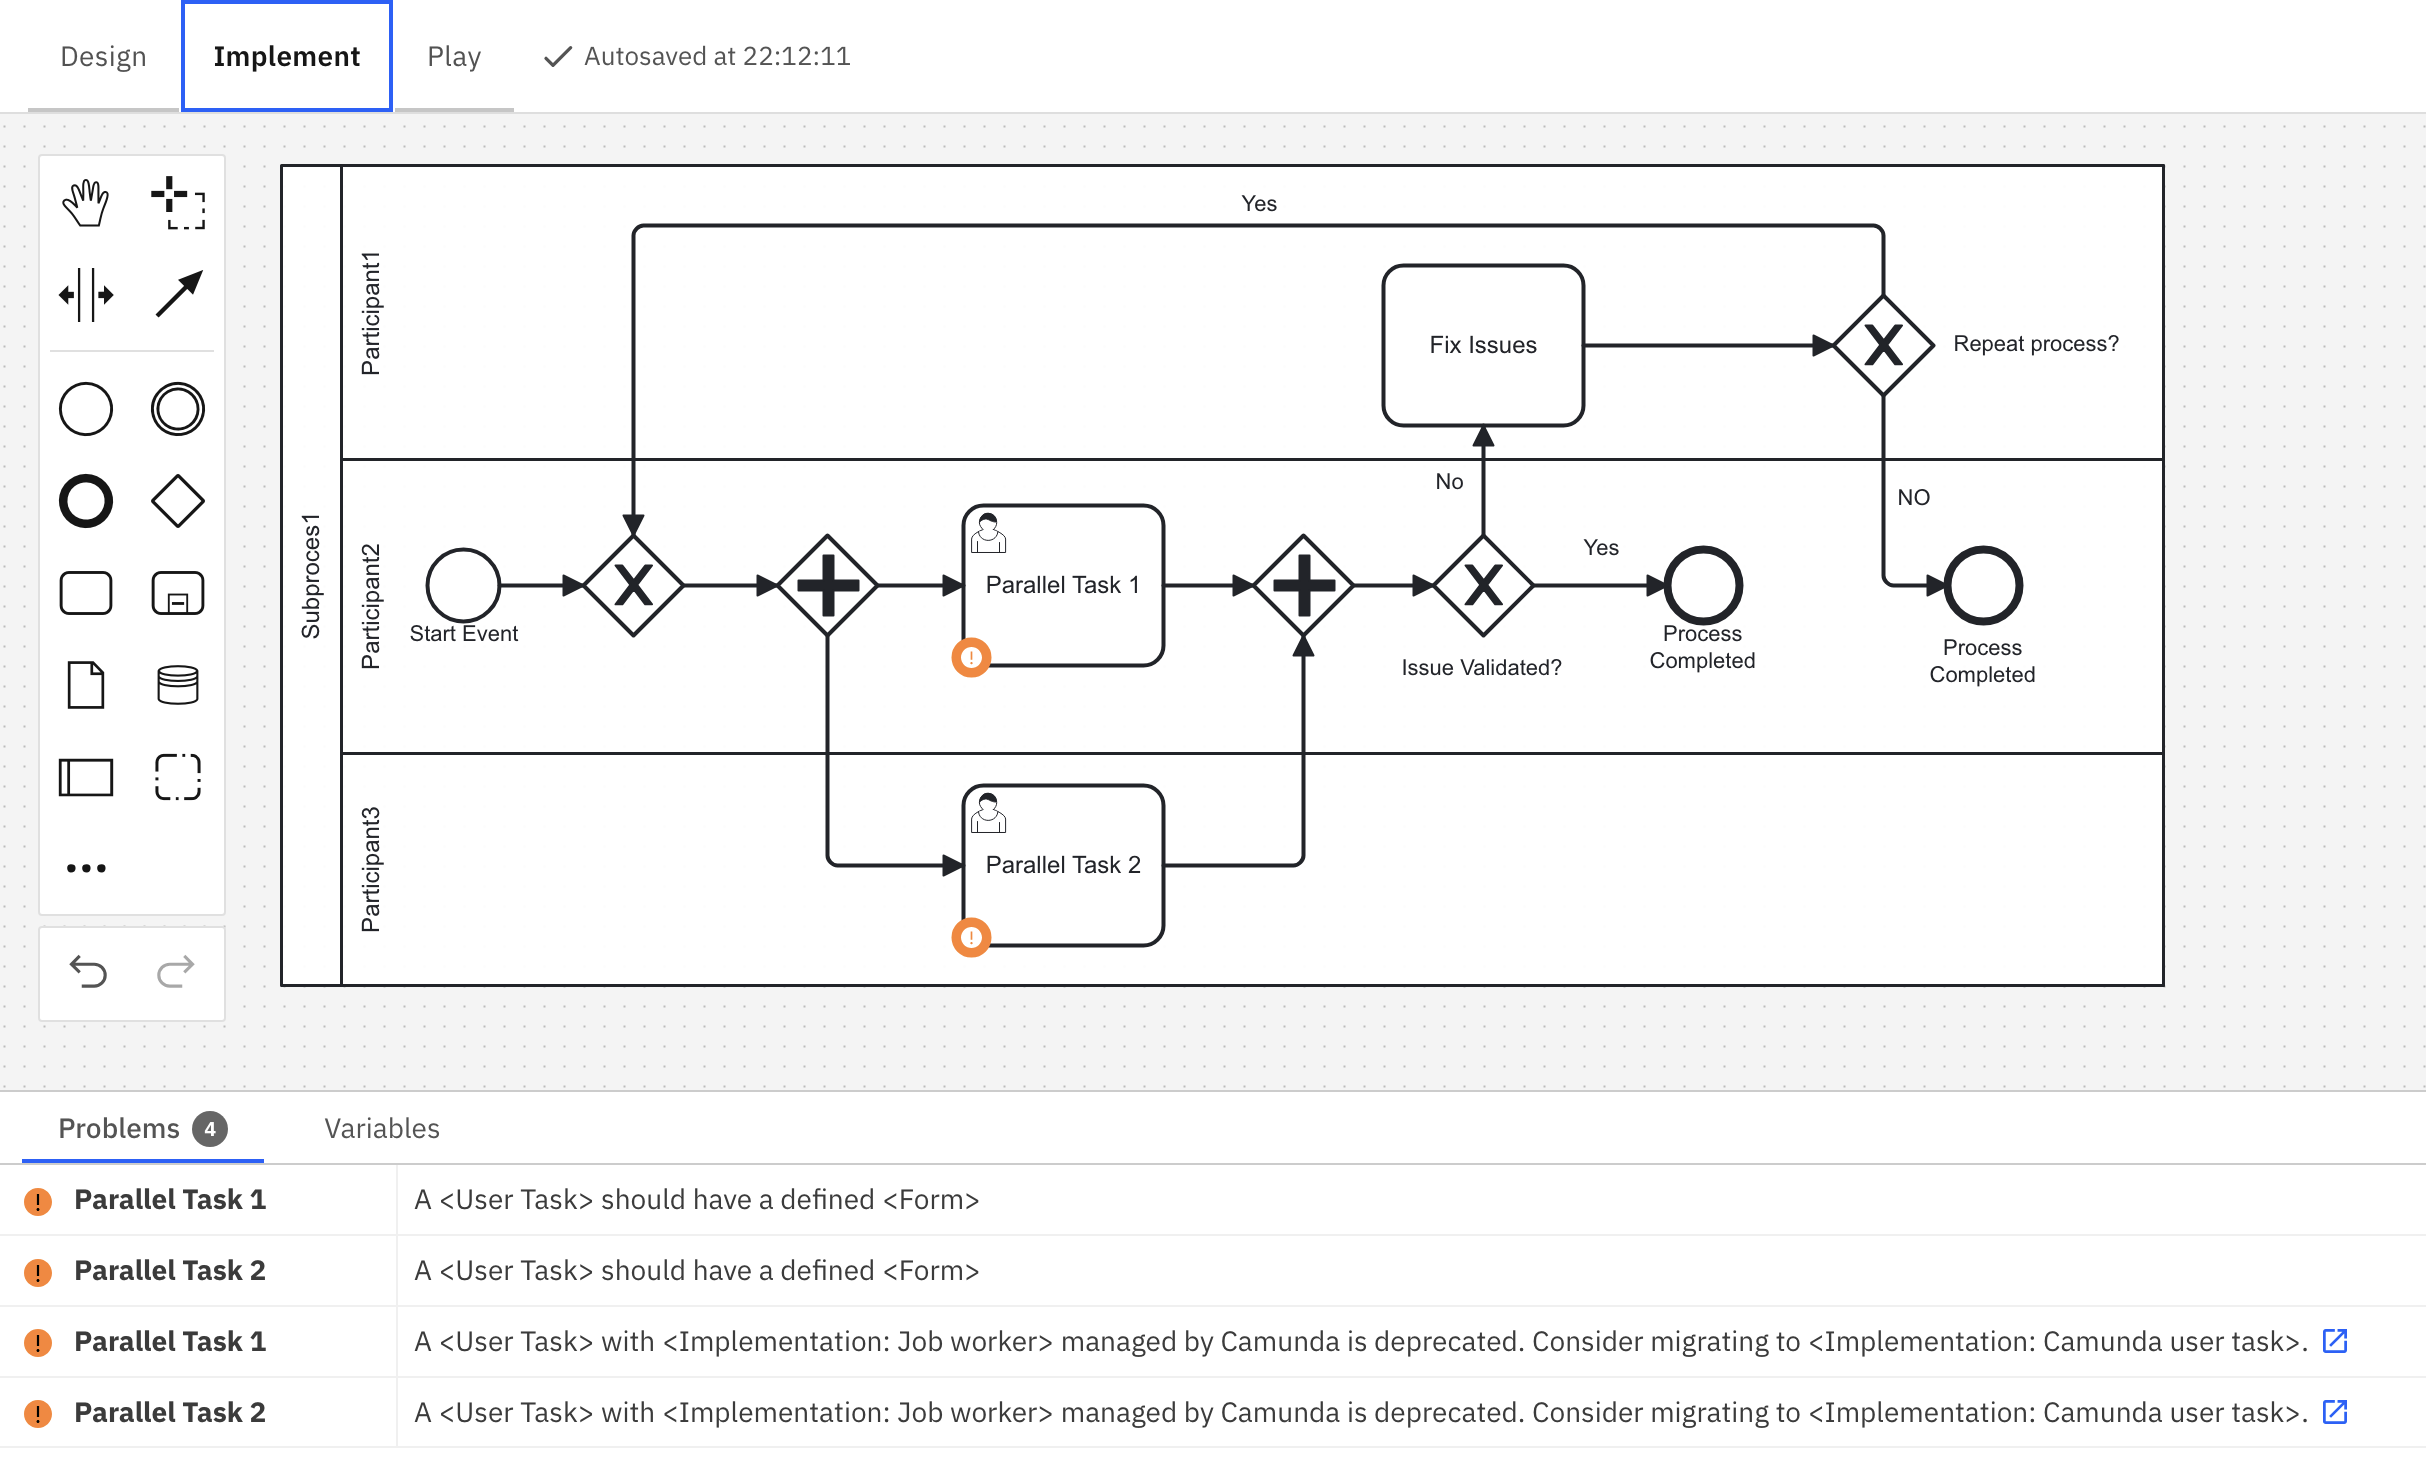Create a start event from palette
The height and width of the screenshot is (1472, 2426).
coord(86,409)
